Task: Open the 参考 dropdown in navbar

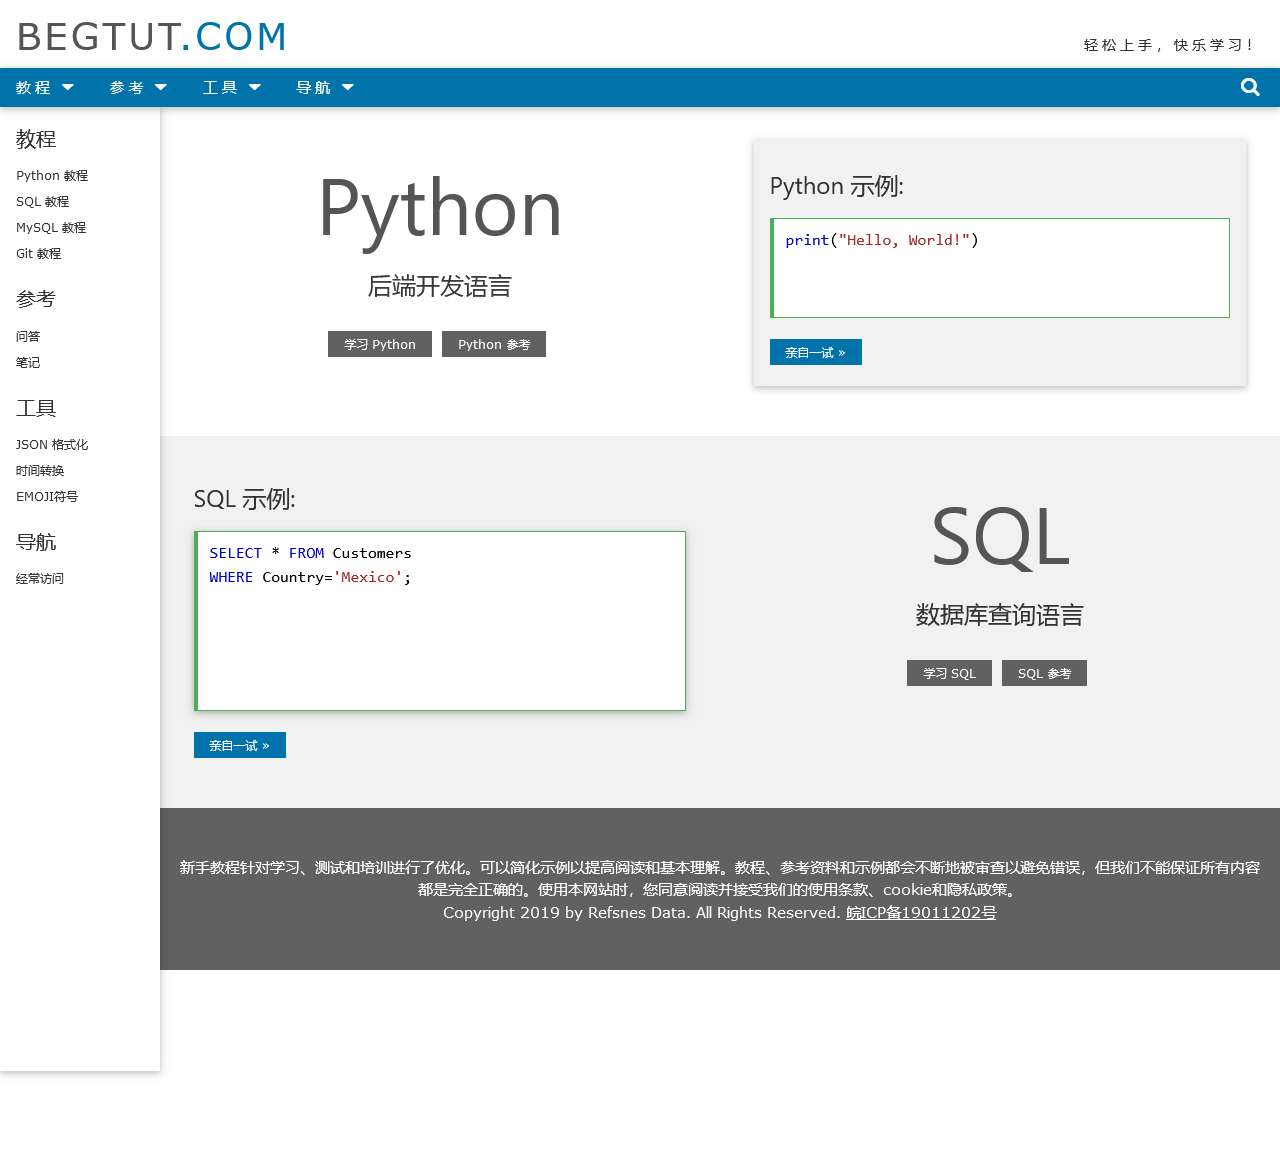Action: click(138, 88)
